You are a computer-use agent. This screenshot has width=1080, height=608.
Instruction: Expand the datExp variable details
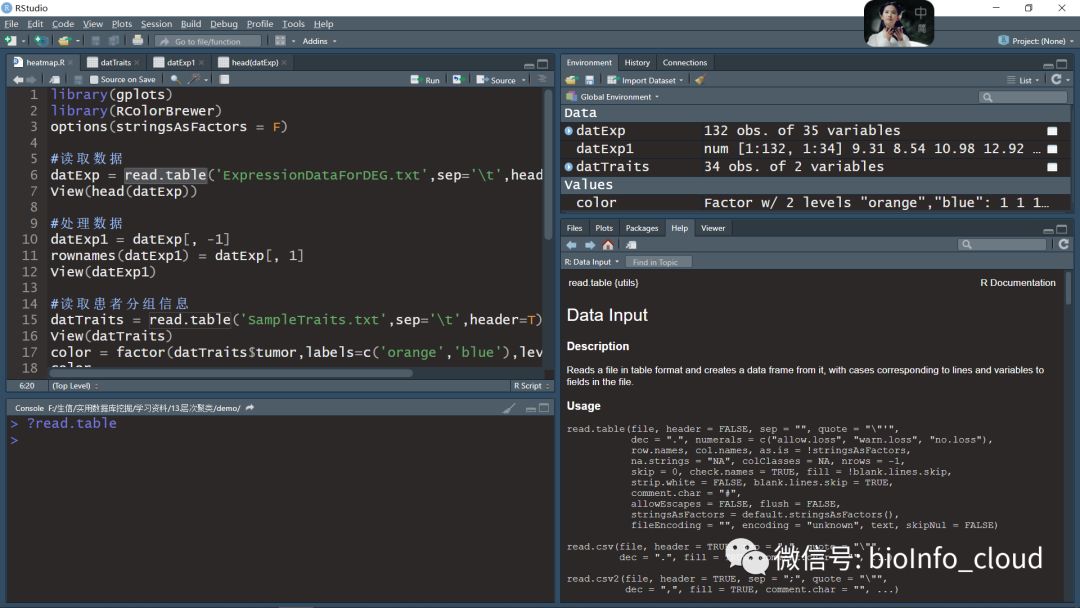point(568,131)
